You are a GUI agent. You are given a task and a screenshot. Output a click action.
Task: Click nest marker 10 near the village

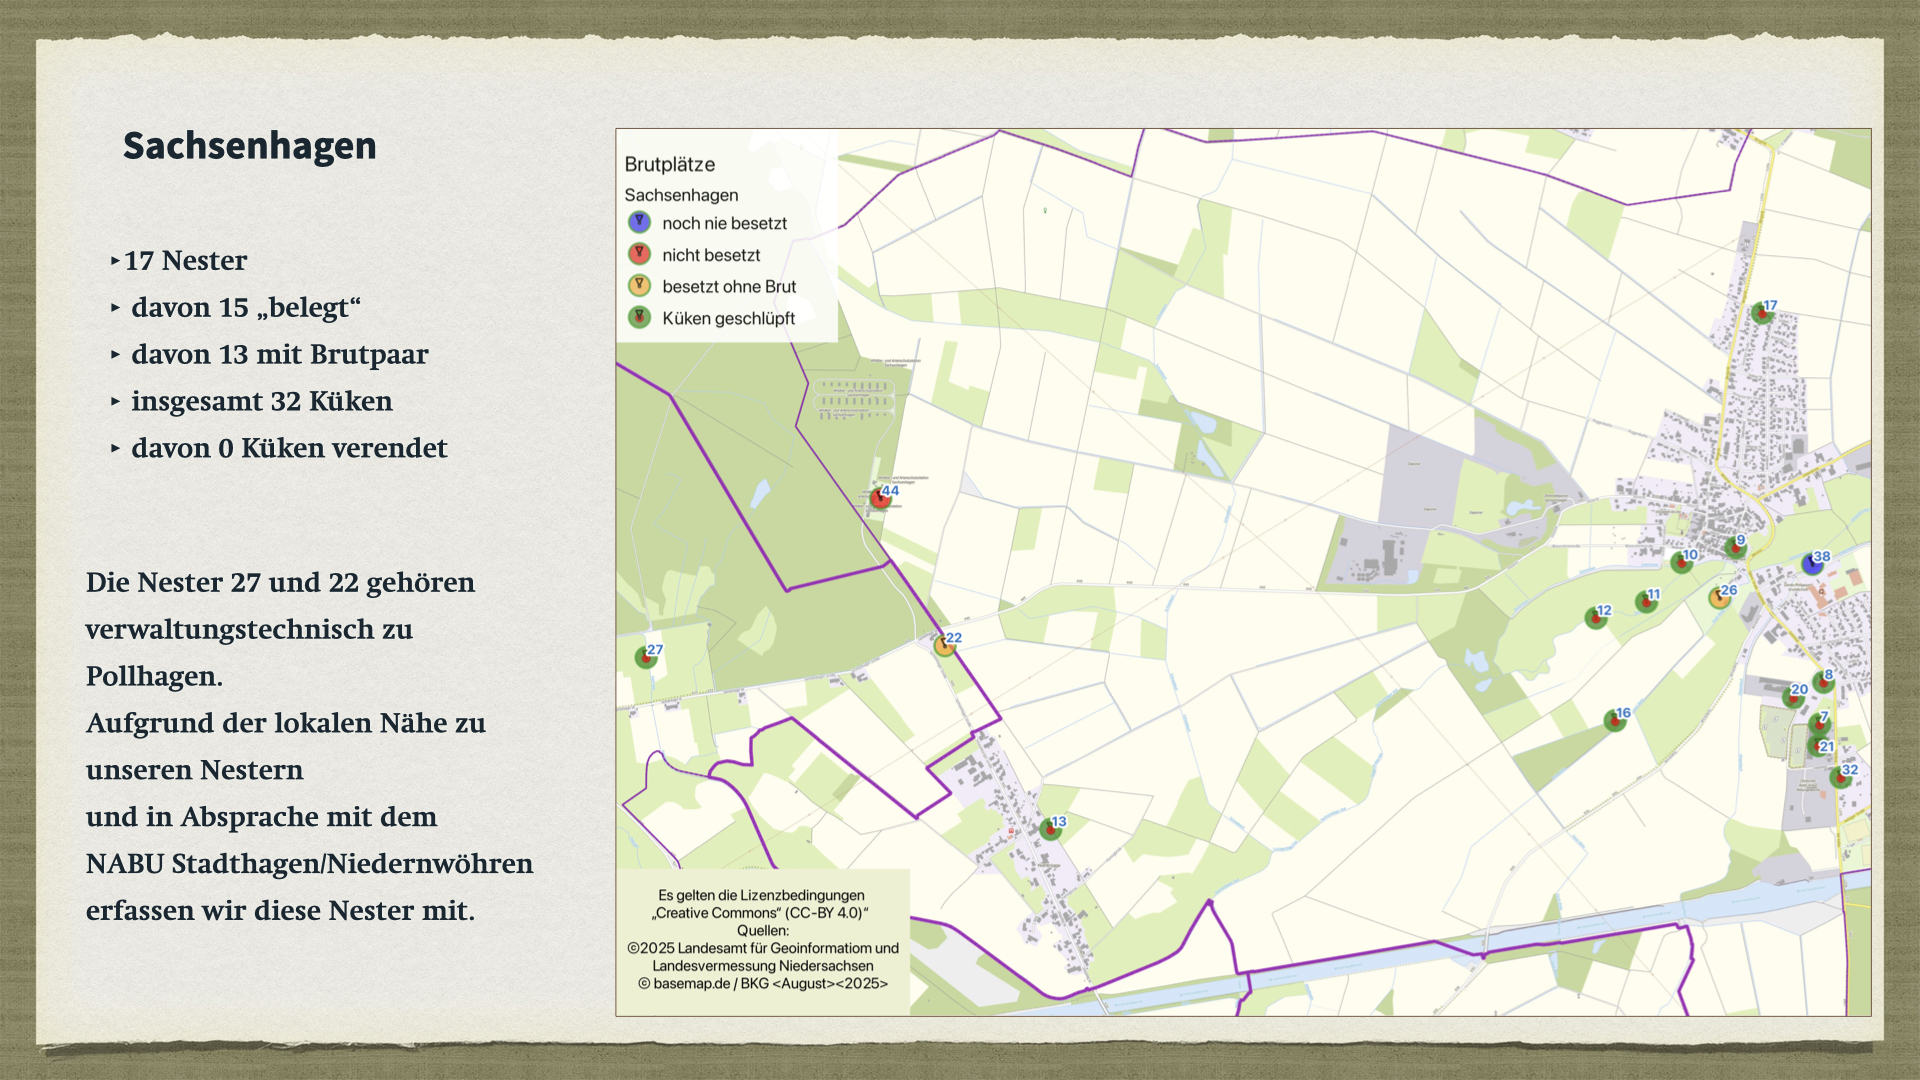[x=1681, y=563]
